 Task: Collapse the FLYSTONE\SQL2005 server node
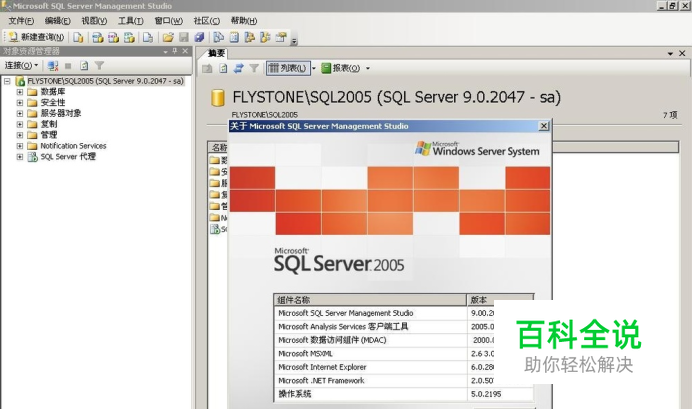tap(7, 81)
